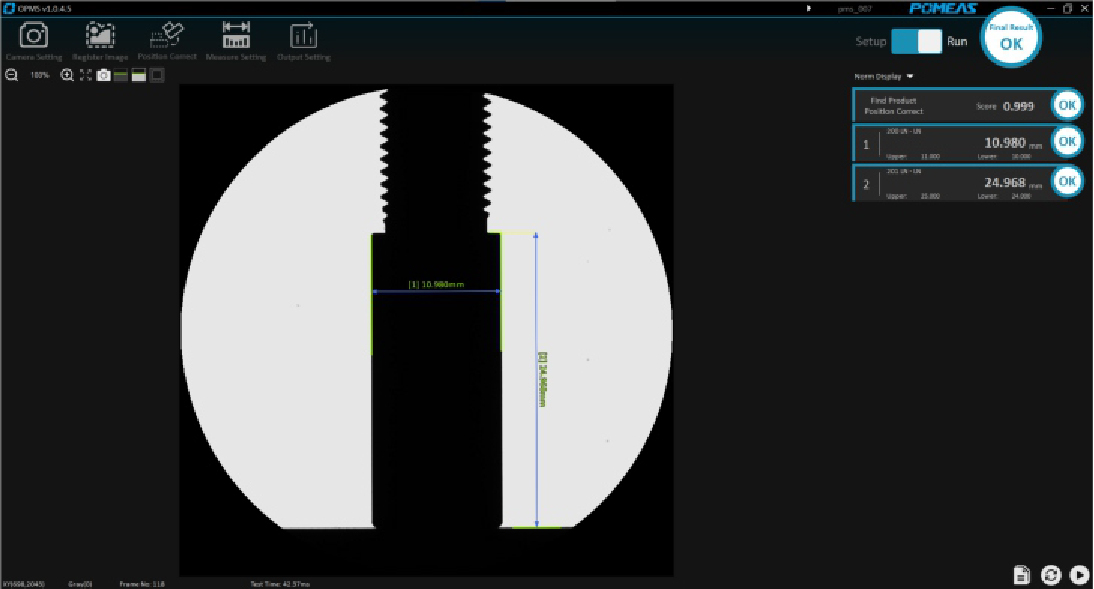Click OK badge for measurement 2
The width and height of the screenshot is (1094, 589).
pos(1067,181)
